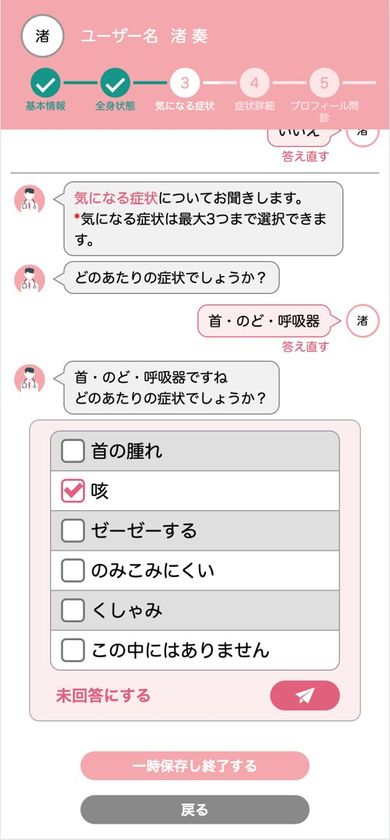Click the 渚 user avatar in the header
Image resolution: width=390 pixels, height=840 pixels.
[42, 36]
